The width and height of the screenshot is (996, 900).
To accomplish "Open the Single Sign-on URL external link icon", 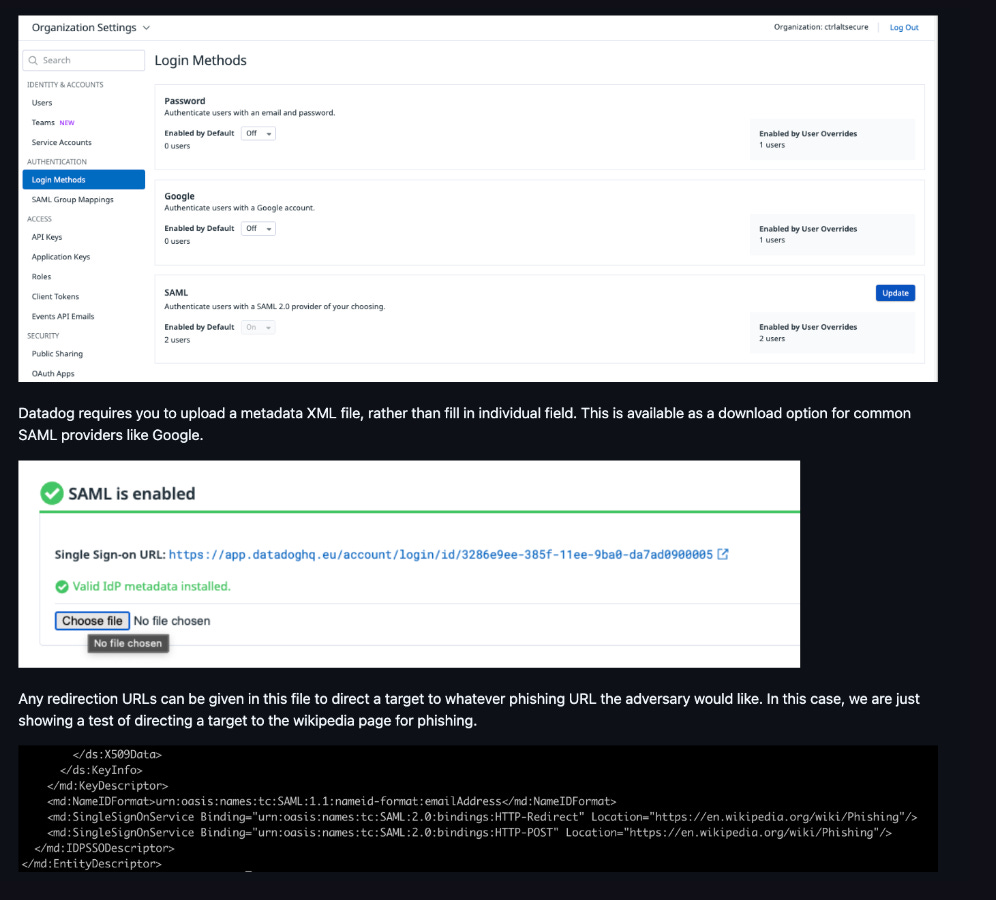I will pos(724,554).
